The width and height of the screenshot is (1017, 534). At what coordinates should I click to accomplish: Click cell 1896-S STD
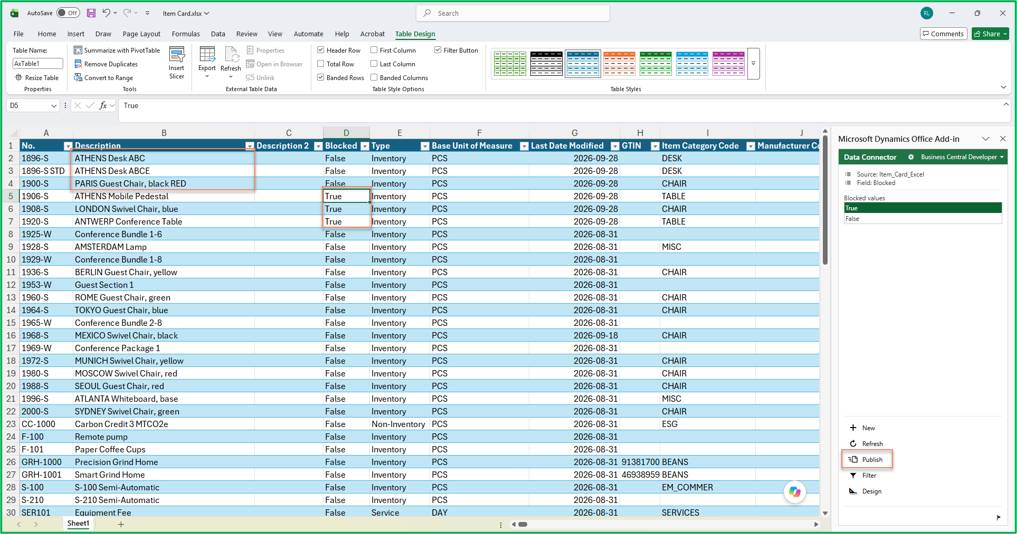click(45, 171)
